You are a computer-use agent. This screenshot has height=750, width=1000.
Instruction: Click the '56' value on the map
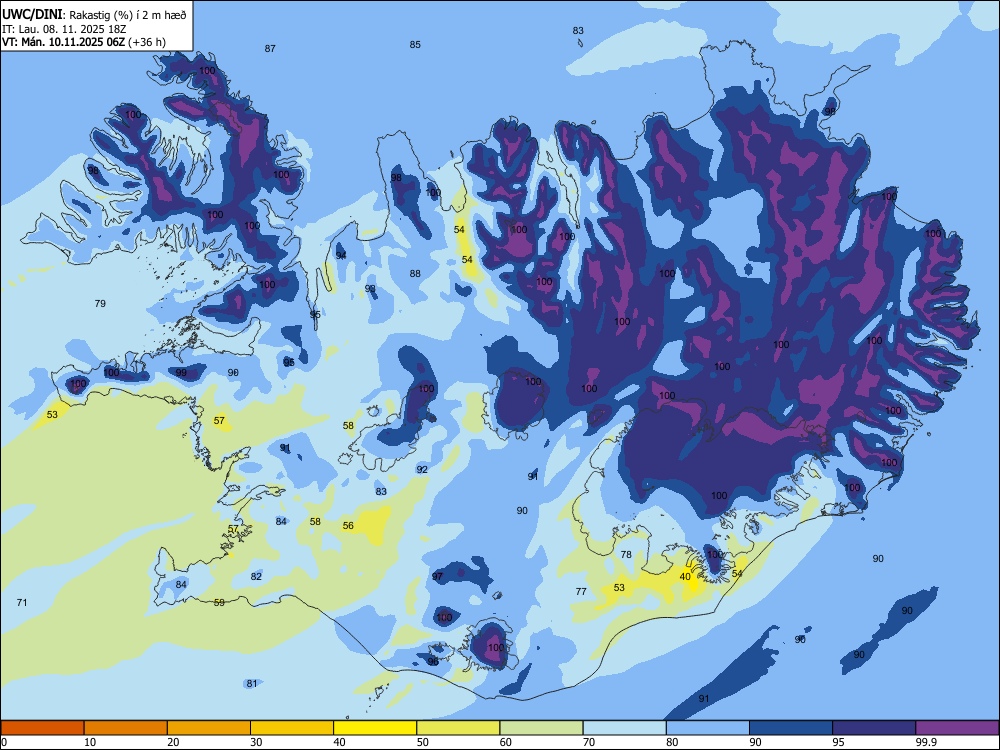coord(348,526)
